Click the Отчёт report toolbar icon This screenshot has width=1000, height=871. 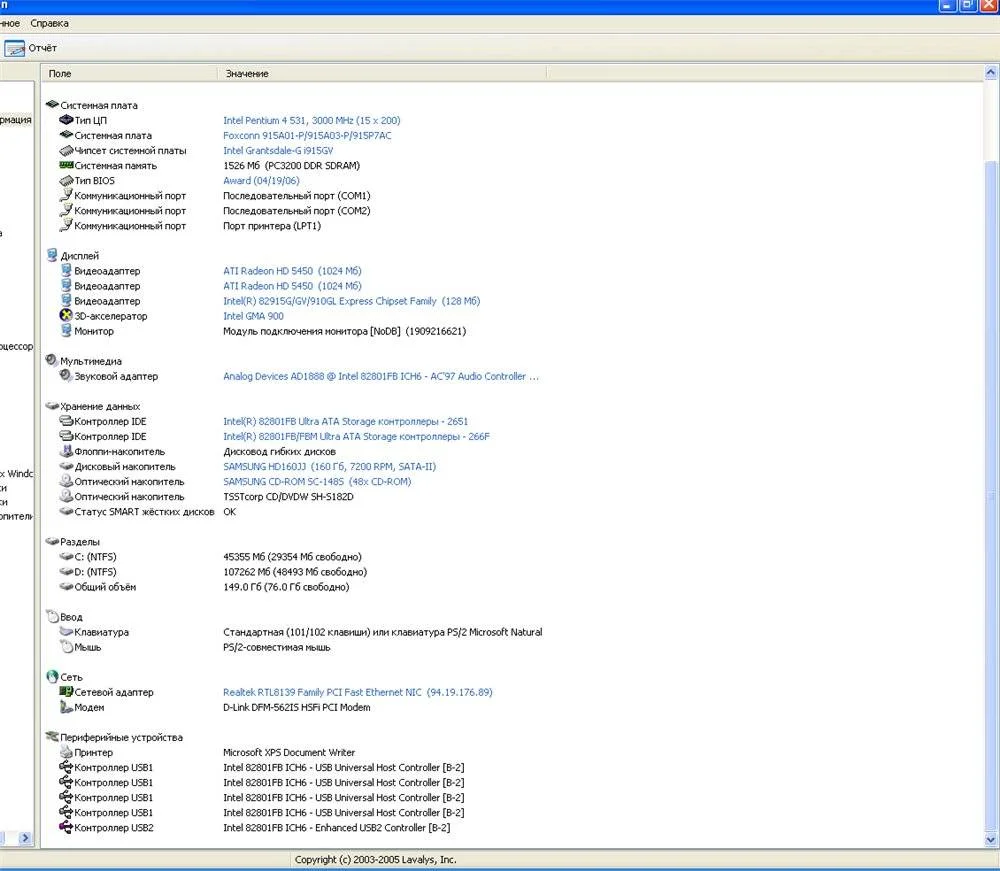[14, 48]
